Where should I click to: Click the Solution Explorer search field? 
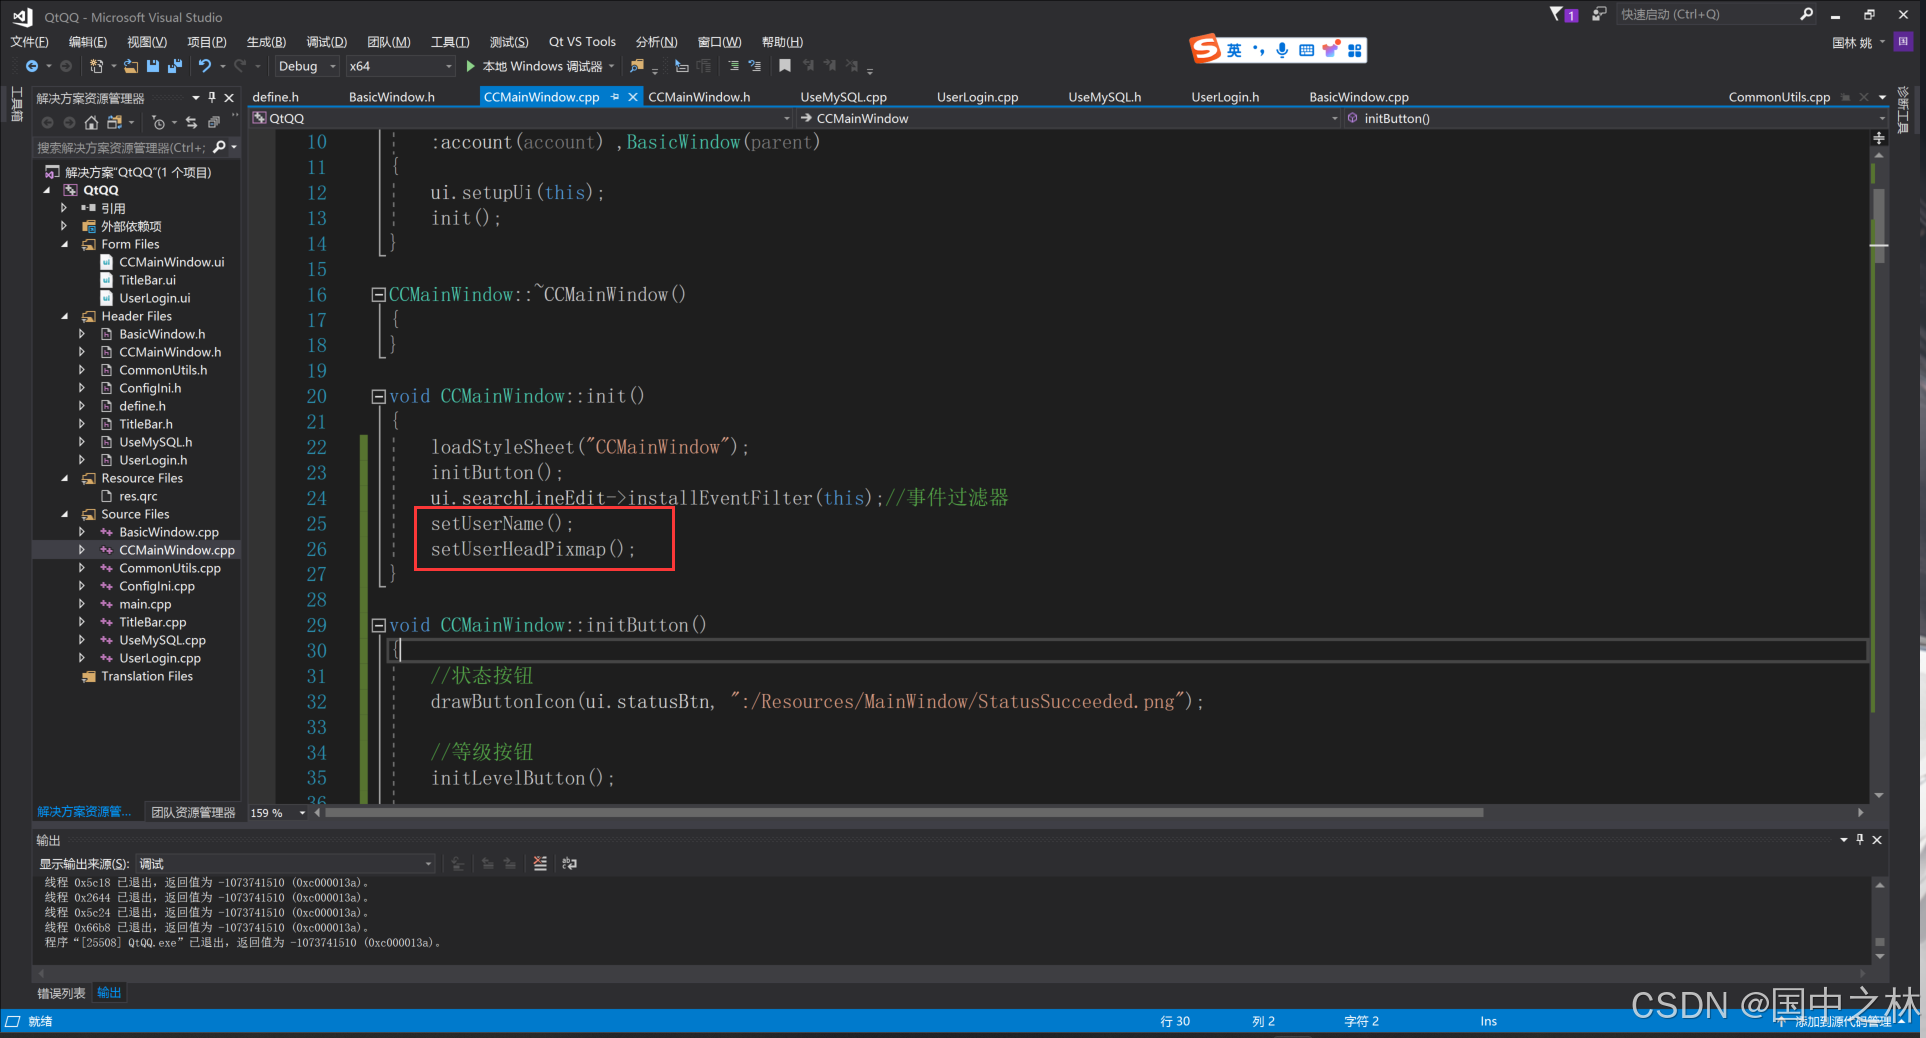pyautogui.click(x=121, y=147)
